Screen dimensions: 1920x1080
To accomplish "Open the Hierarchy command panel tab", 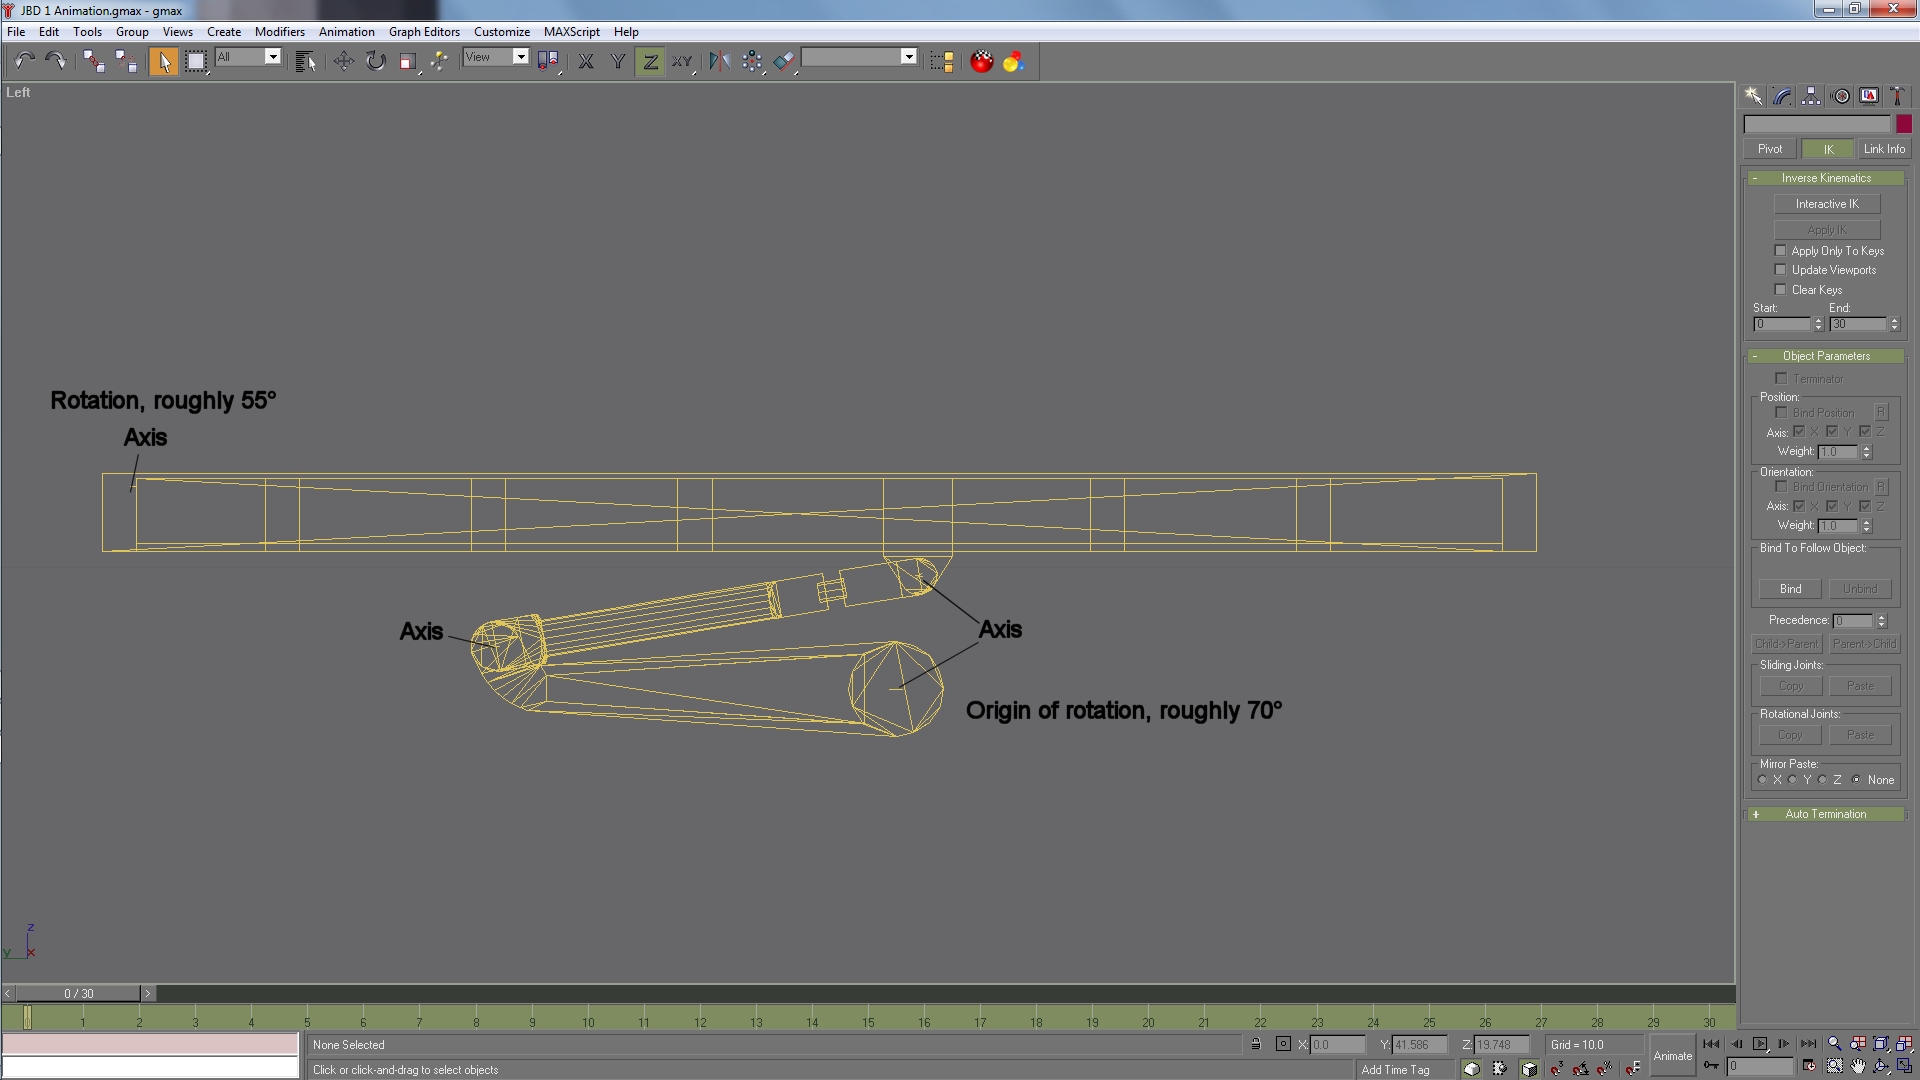I will (x=1811, y=96).
